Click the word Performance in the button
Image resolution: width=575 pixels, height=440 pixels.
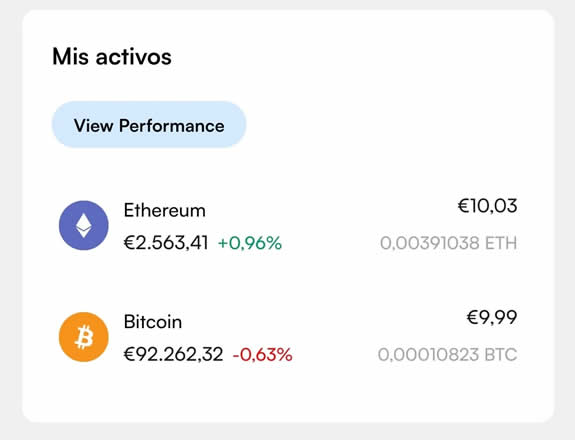[x=172, y=126]
